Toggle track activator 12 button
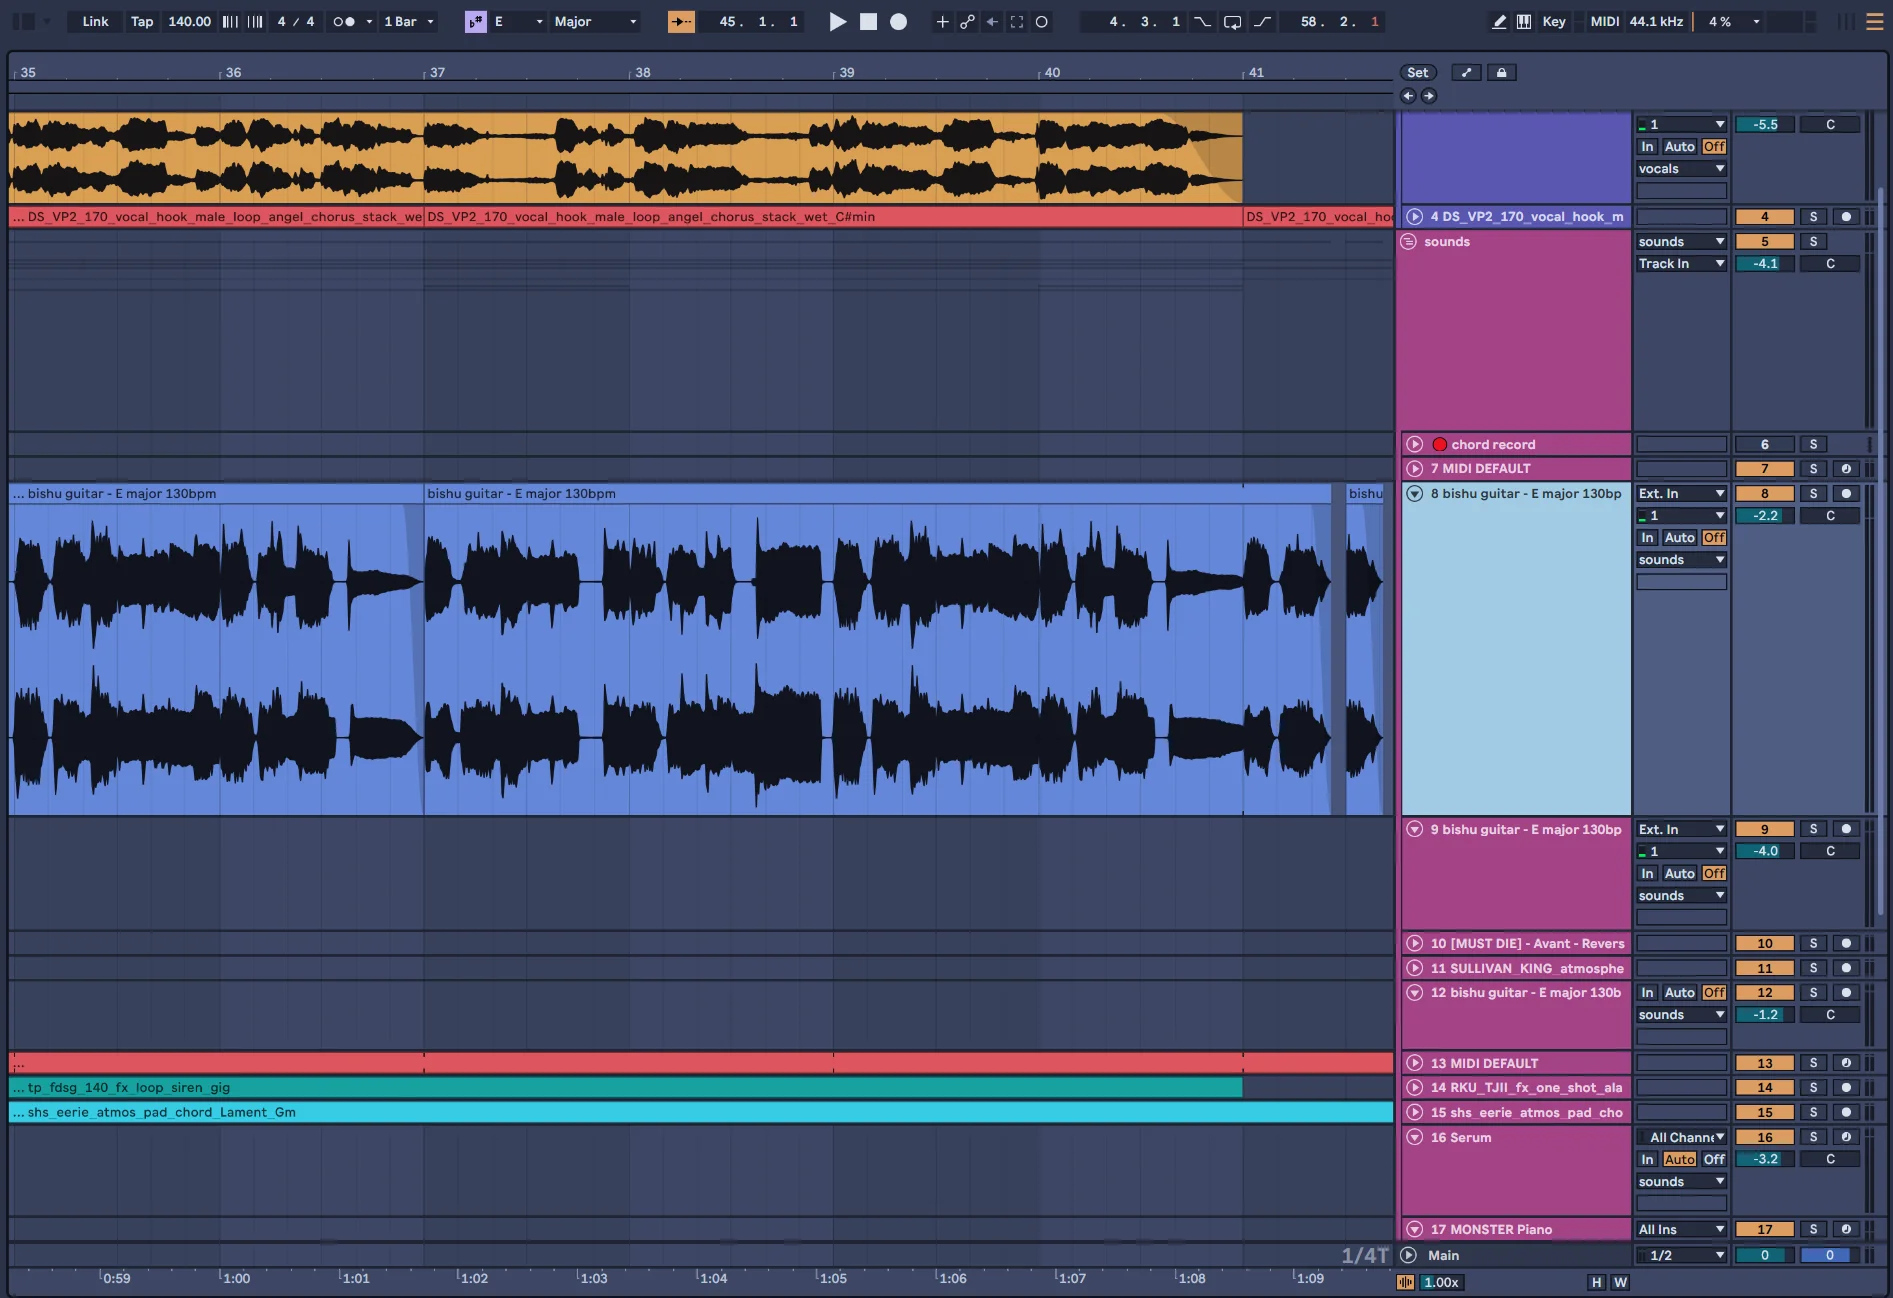Image resolution: width=1893 pixels, height=1298 pixels. (1764, 992)
